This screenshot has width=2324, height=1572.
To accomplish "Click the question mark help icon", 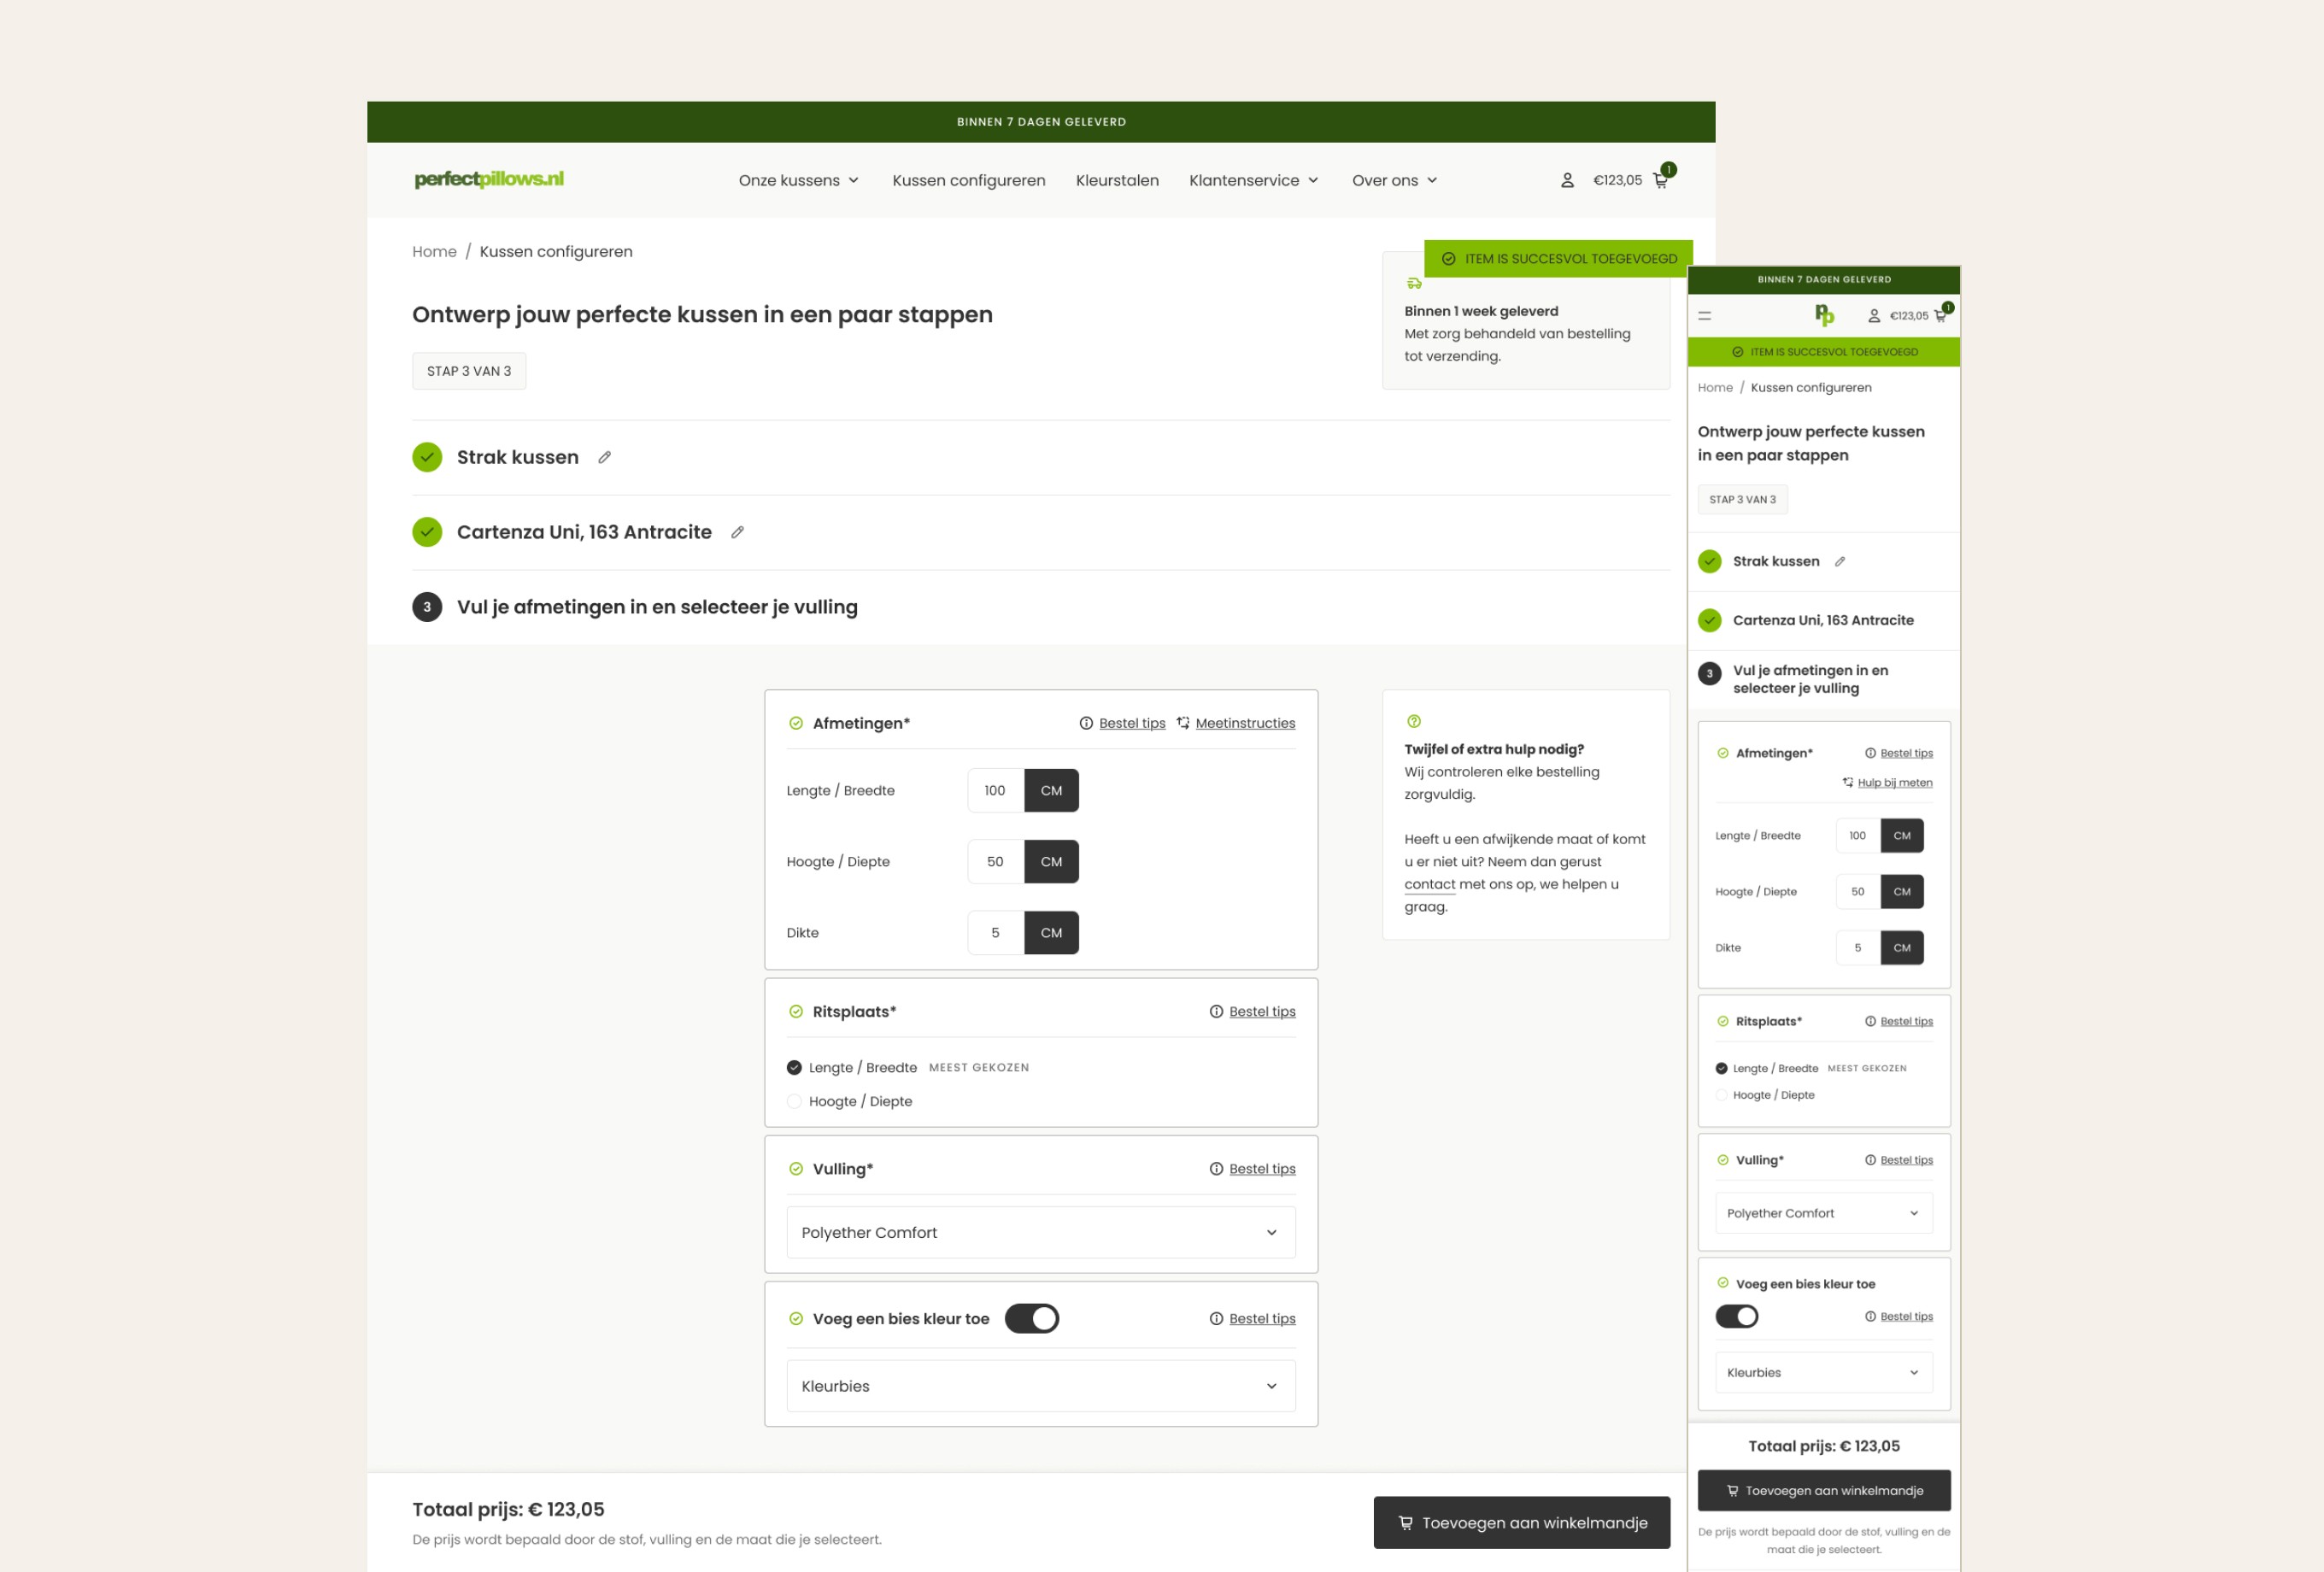I will click(1414, 721).
